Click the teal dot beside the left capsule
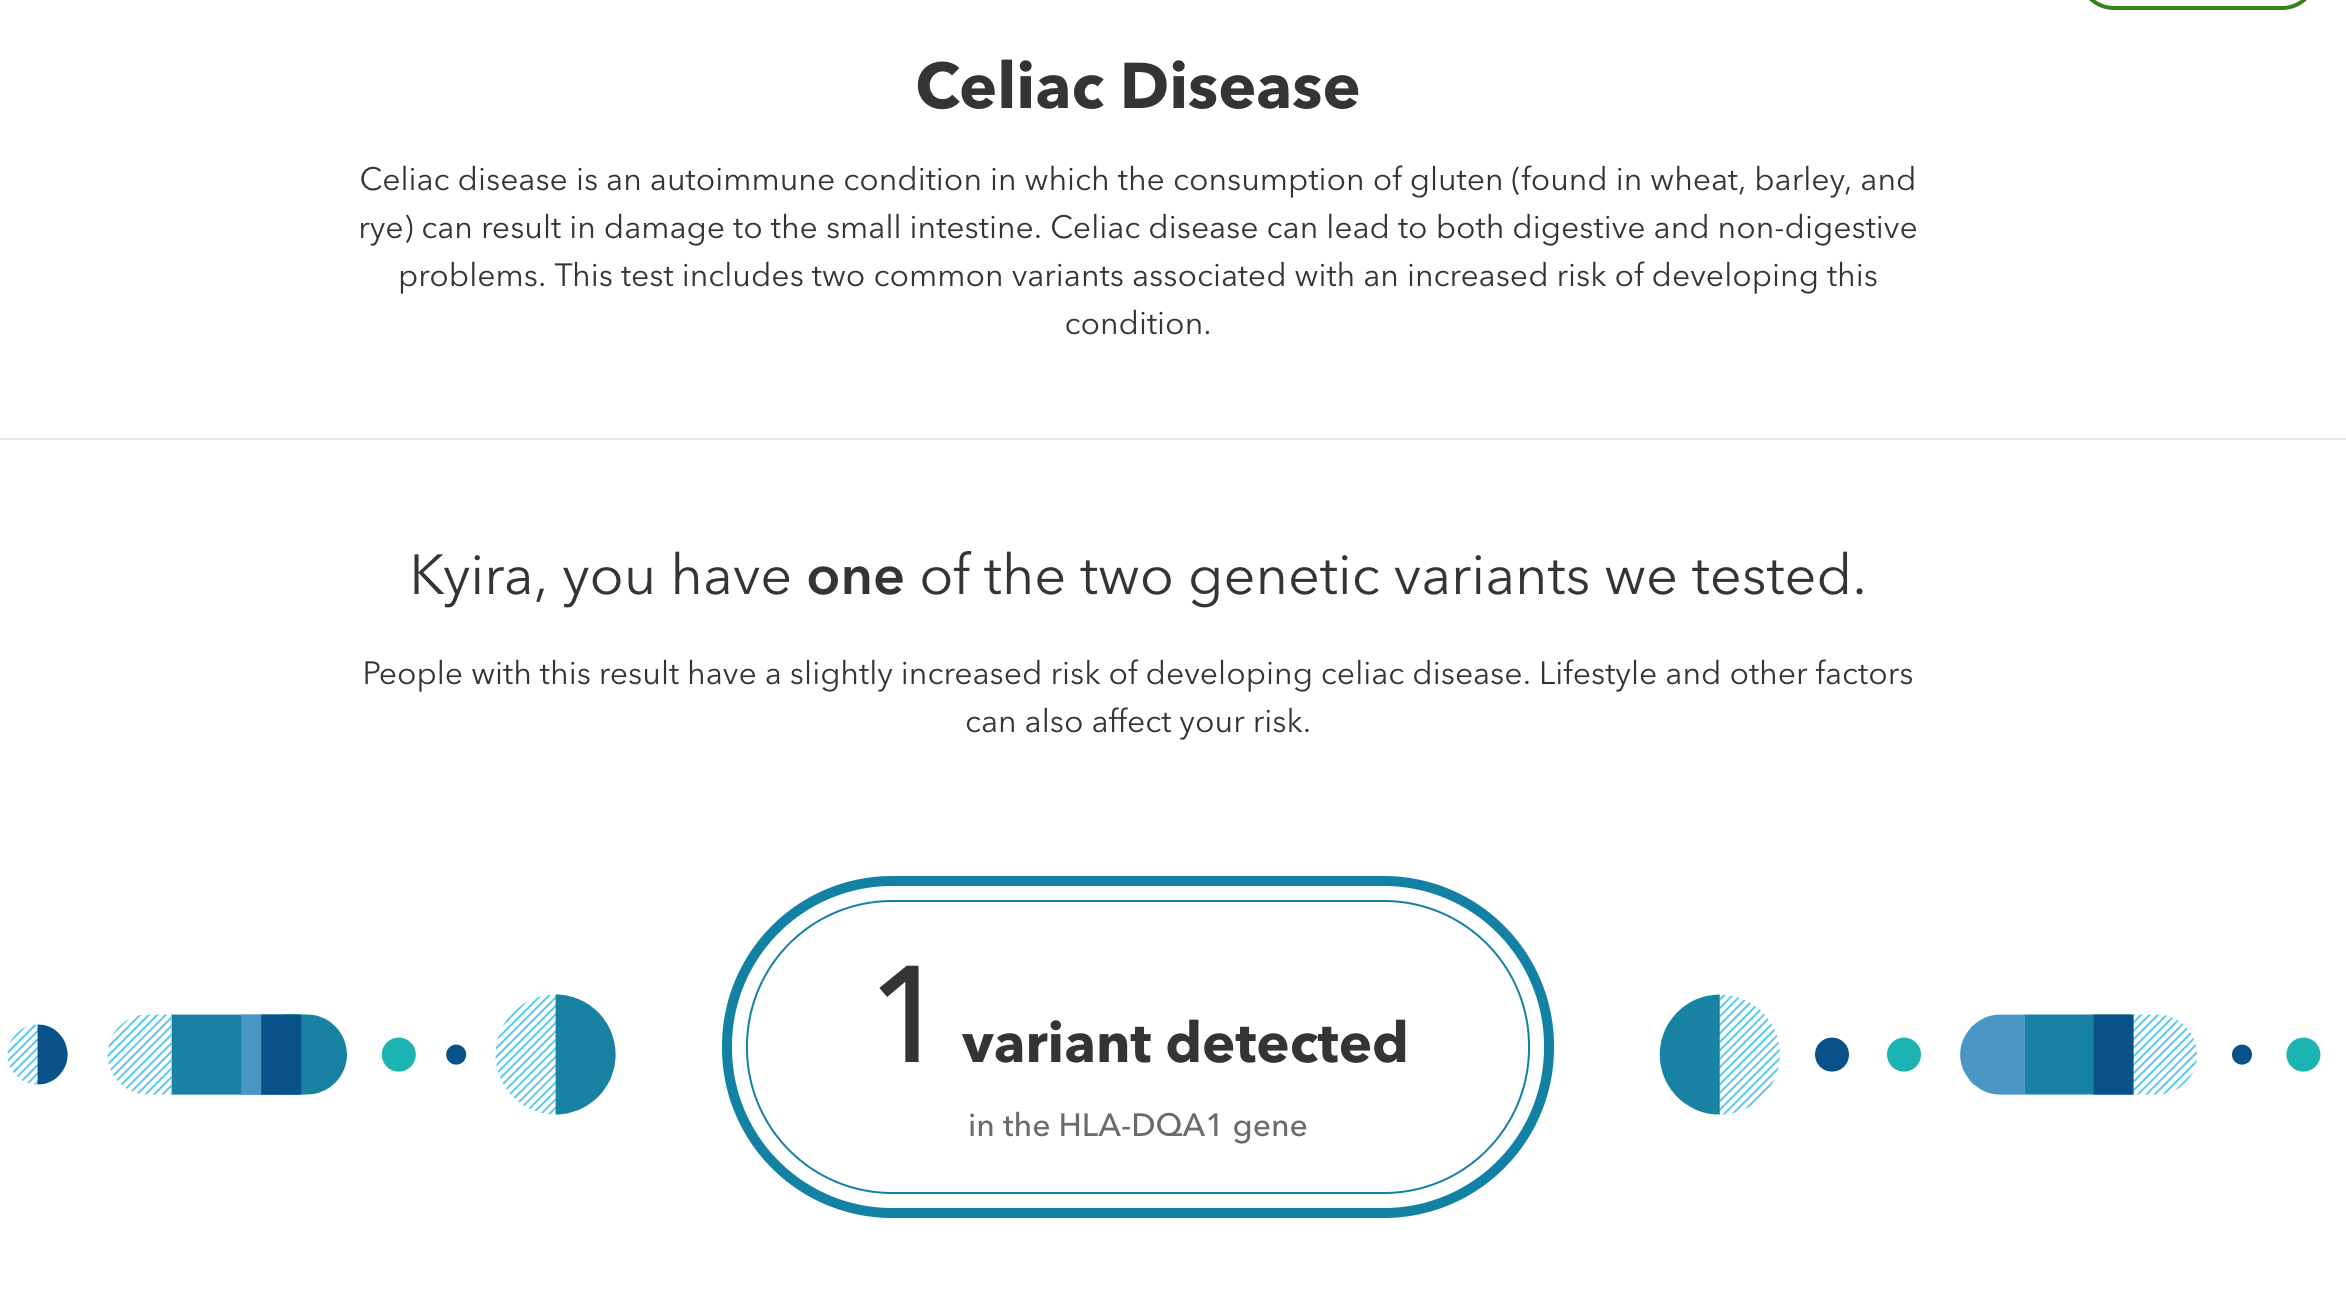Screen dimensions: 2346x1314 [399, 1054]
